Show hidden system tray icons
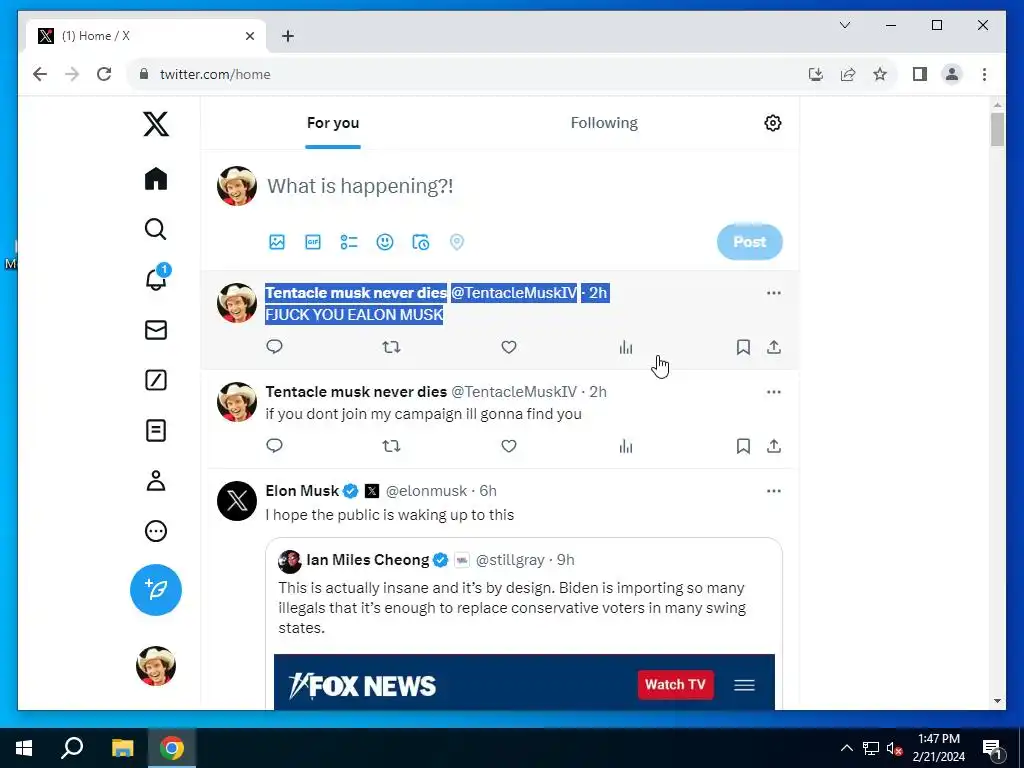 [x=846, y=748]
